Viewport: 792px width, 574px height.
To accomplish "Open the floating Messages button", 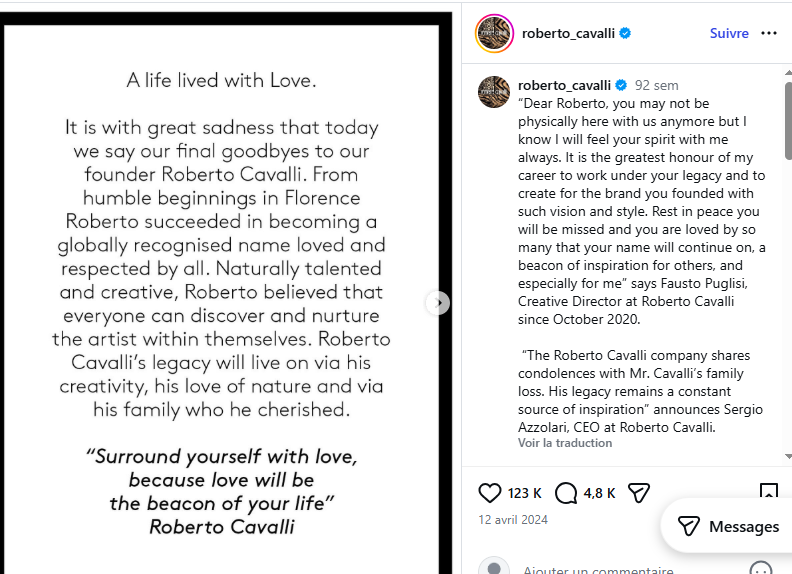I will click(x=727, y=526).
